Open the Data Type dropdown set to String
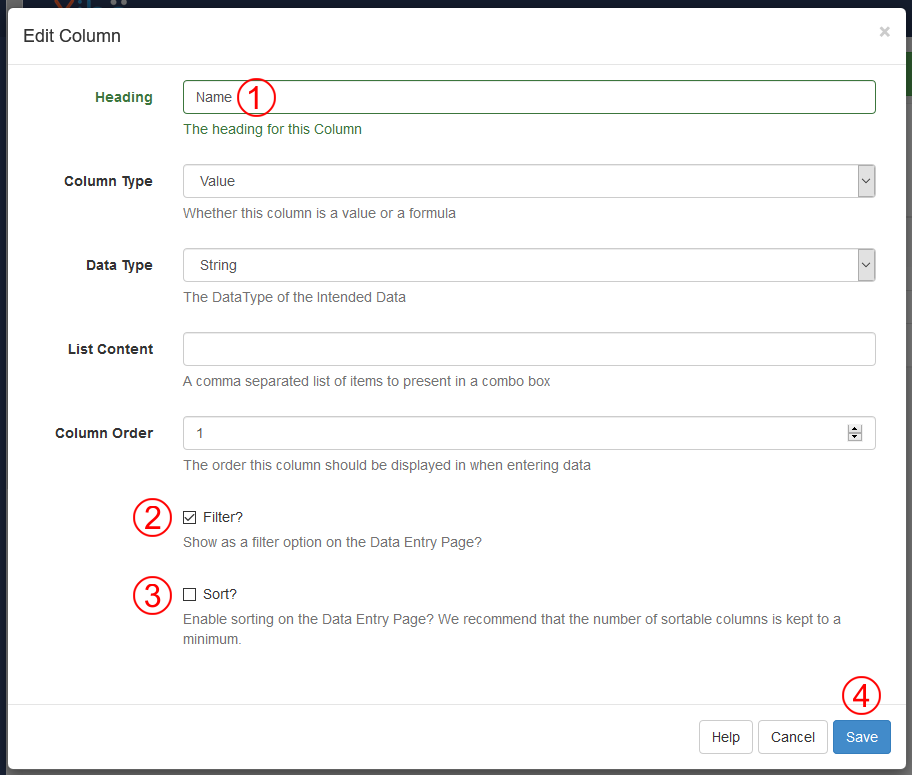The height and width of the screenshot is (775, 912). (x=529, y=265)
